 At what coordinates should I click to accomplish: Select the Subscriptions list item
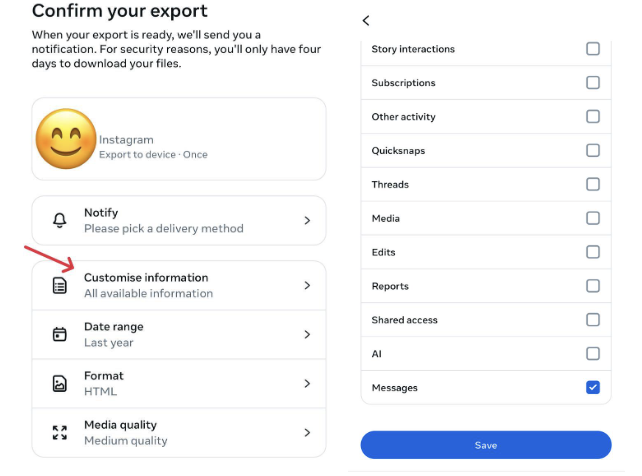tap(404, 83)
